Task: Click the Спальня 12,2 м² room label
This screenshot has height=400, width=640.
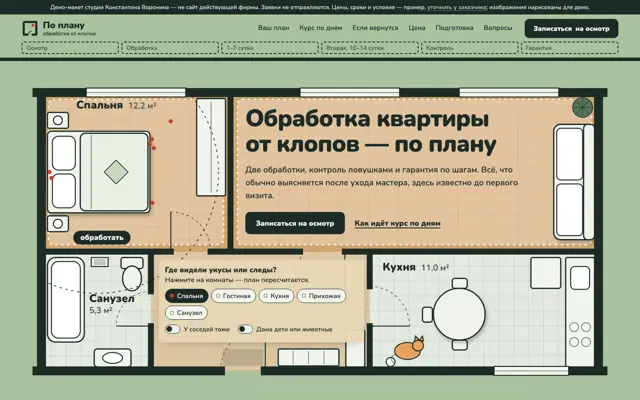Action: click(116, 105)
